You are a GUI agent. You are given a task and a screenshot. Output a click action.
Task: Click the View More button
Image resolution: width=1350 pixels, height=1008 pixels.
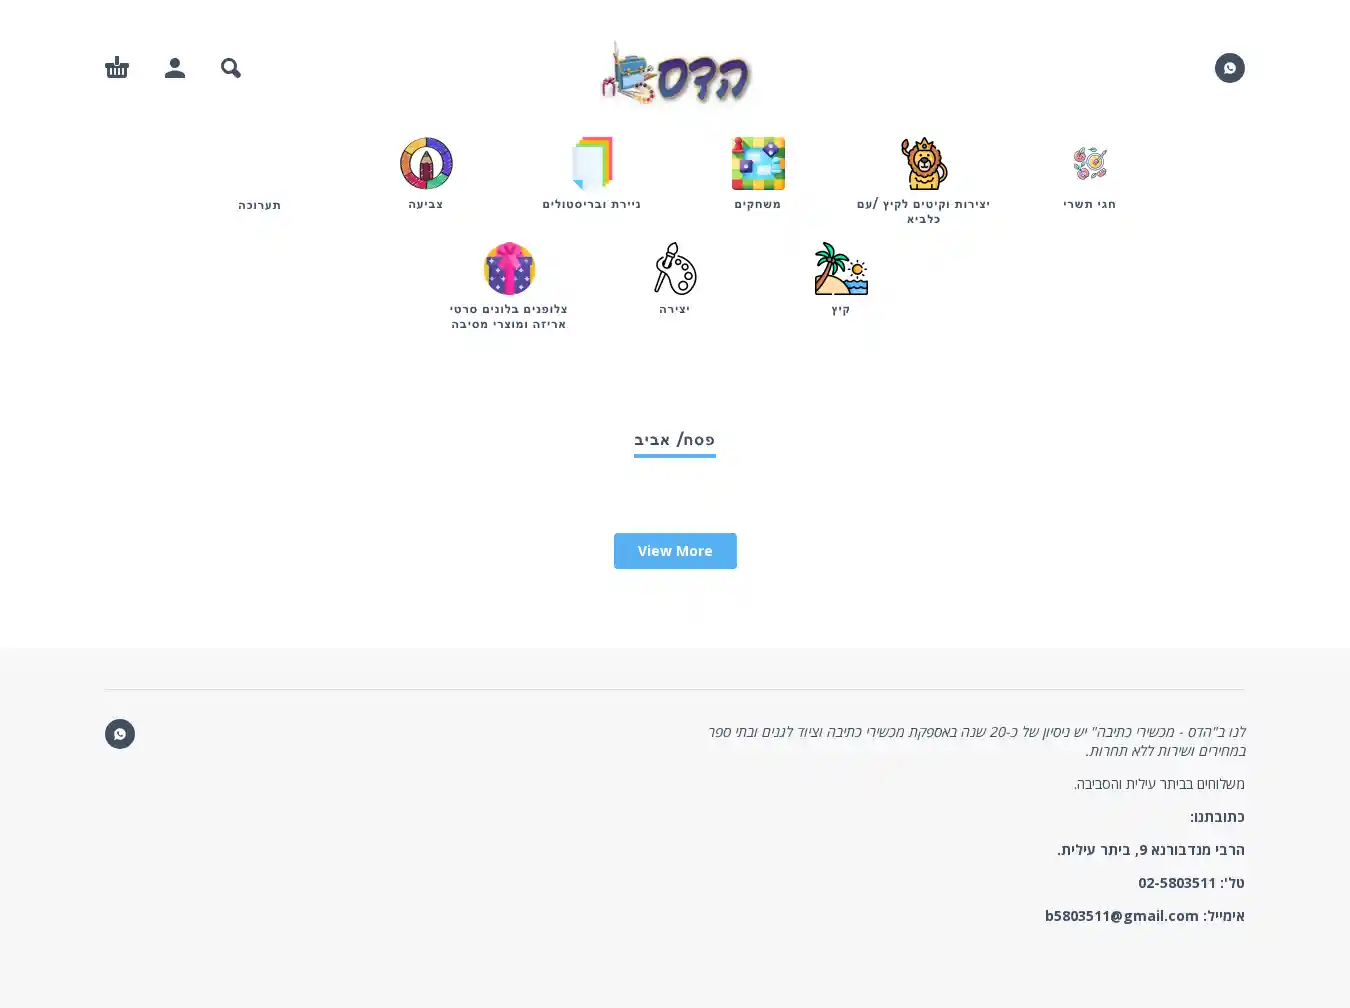(675, 551)
